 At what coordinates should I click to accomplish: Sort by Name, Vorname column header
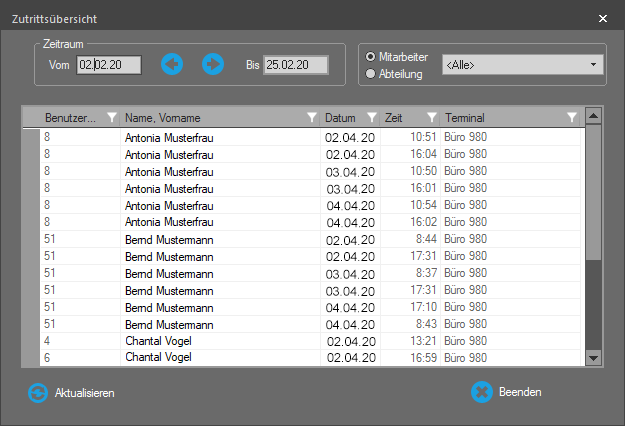pyautogui.click(x=210, y=118)
